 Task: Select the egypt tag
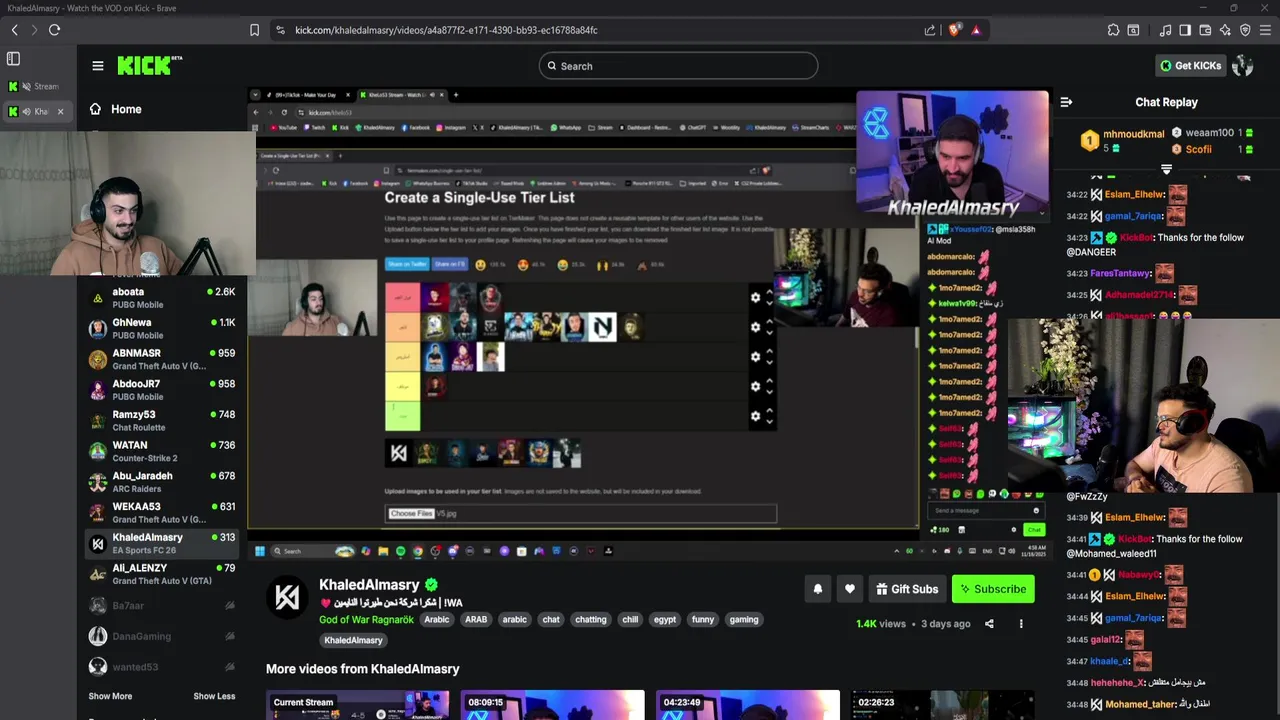pos(665,620)
